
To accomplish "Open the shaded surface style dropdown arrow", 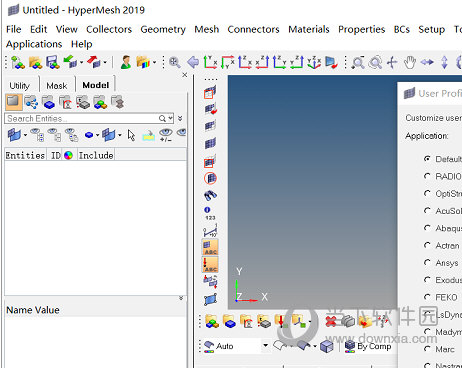I will tap(315, 346).
